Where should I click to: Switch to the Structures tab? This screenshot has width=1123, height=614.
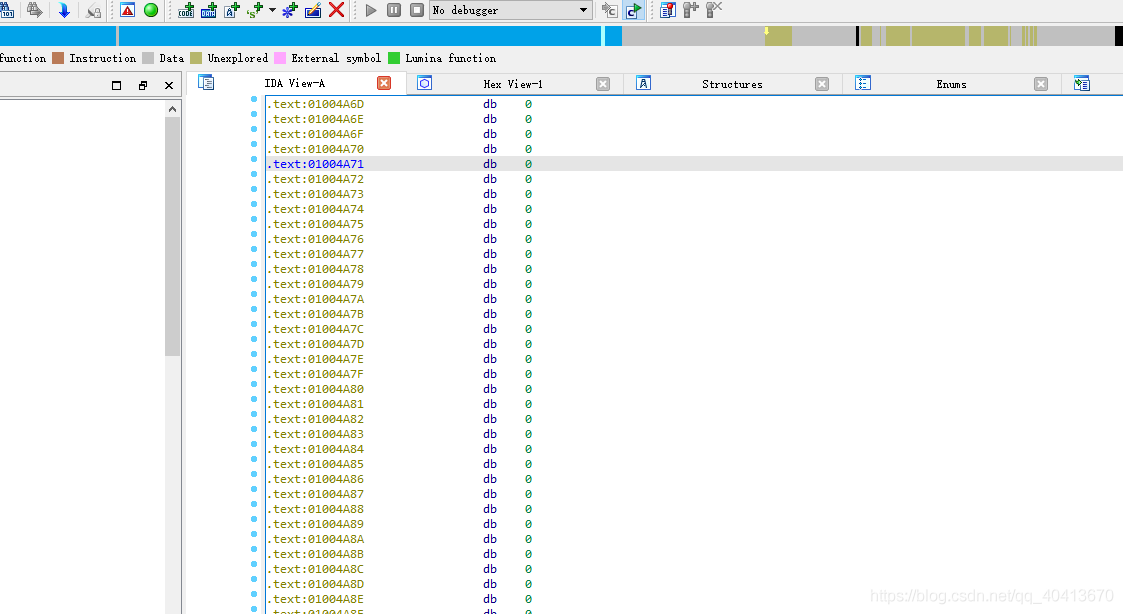[732, 84]
